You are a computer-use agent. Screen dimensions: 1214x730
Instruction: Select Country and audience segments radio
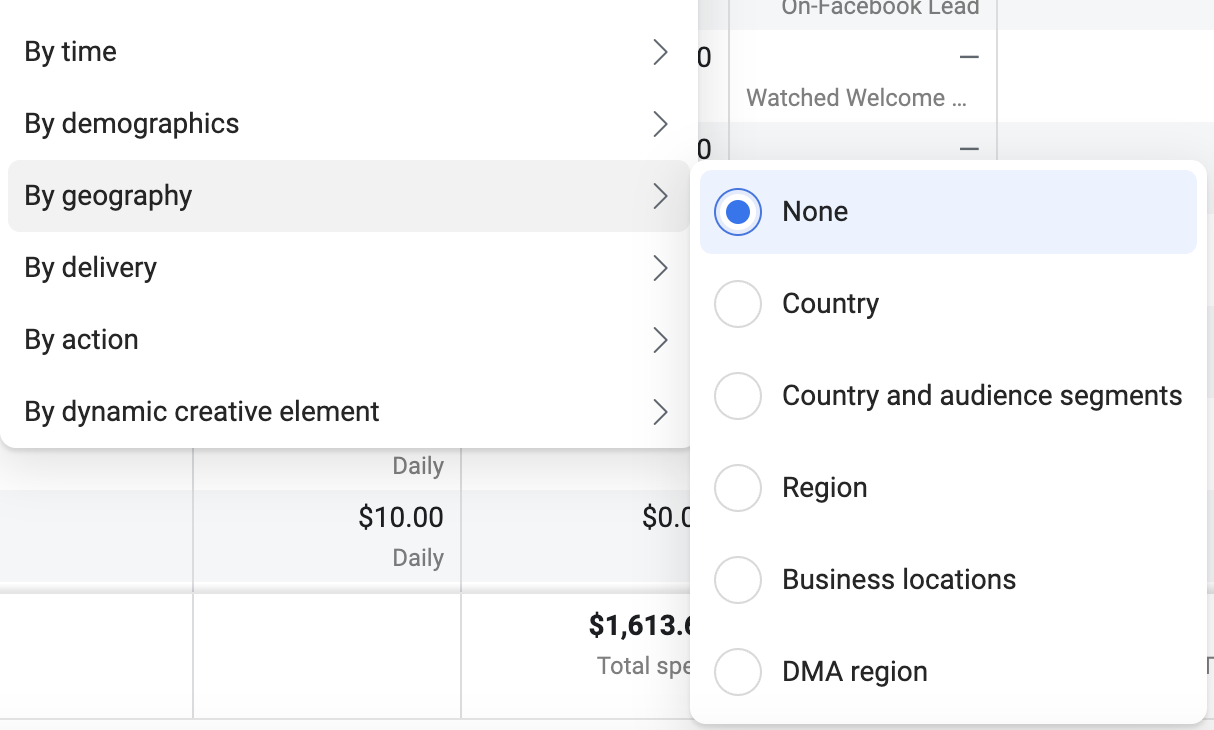[x=738, y=396]
